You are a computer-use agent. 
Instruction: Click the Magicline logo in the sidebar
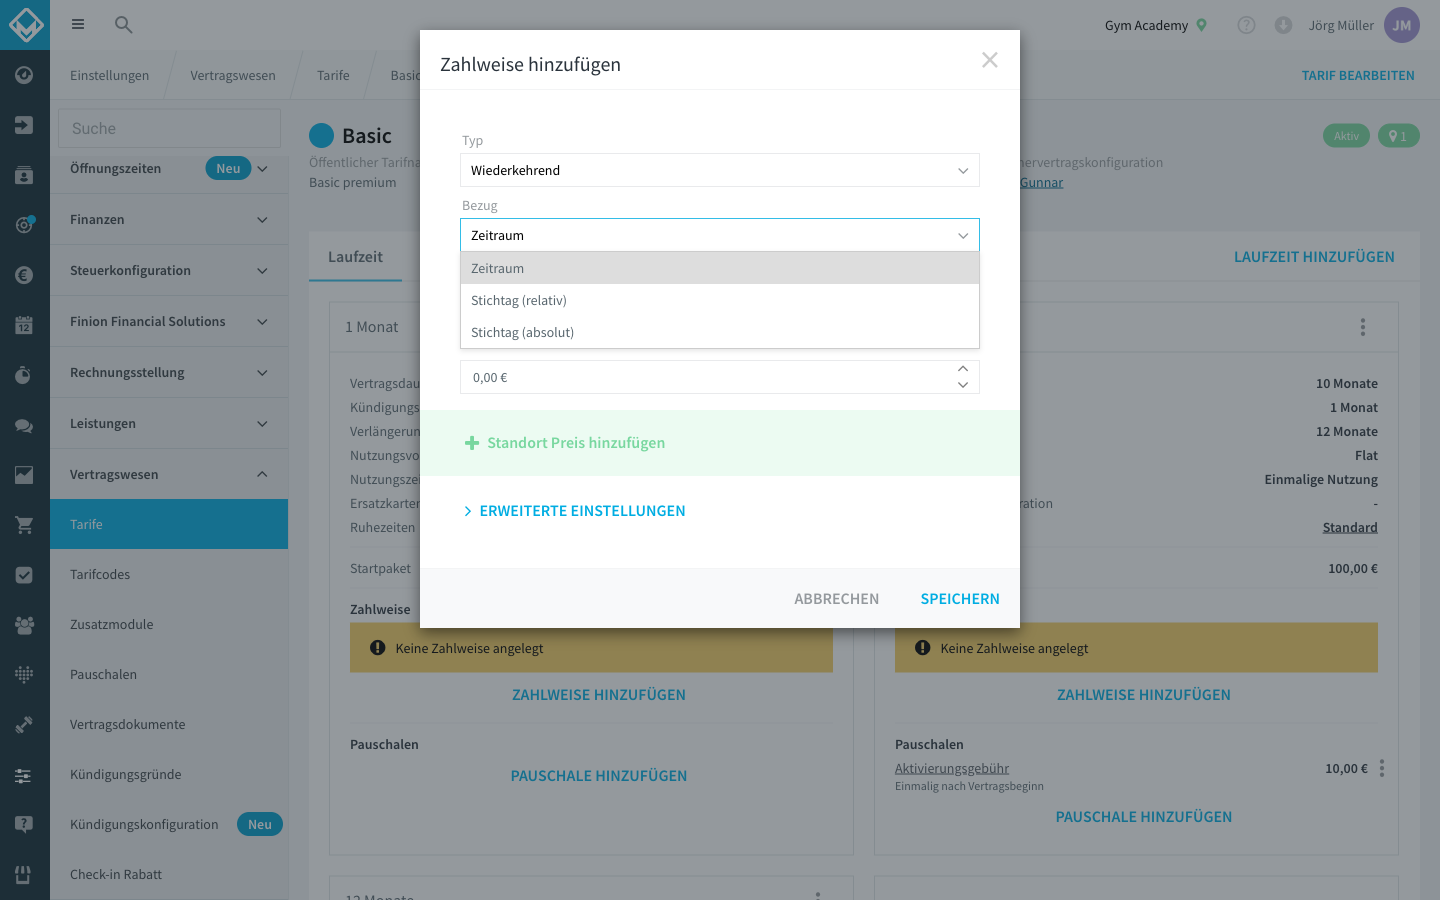click(25, 25)
